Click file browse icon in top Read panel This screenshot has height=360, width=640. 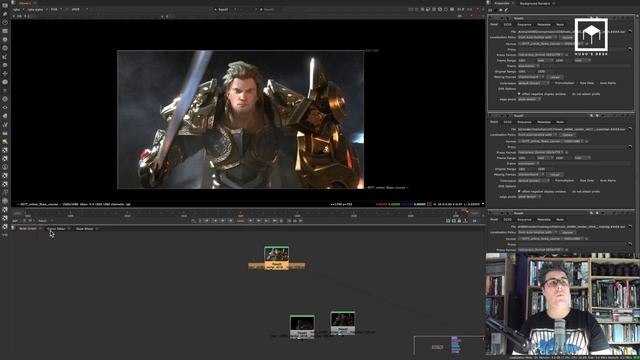(x=630, y=31)
